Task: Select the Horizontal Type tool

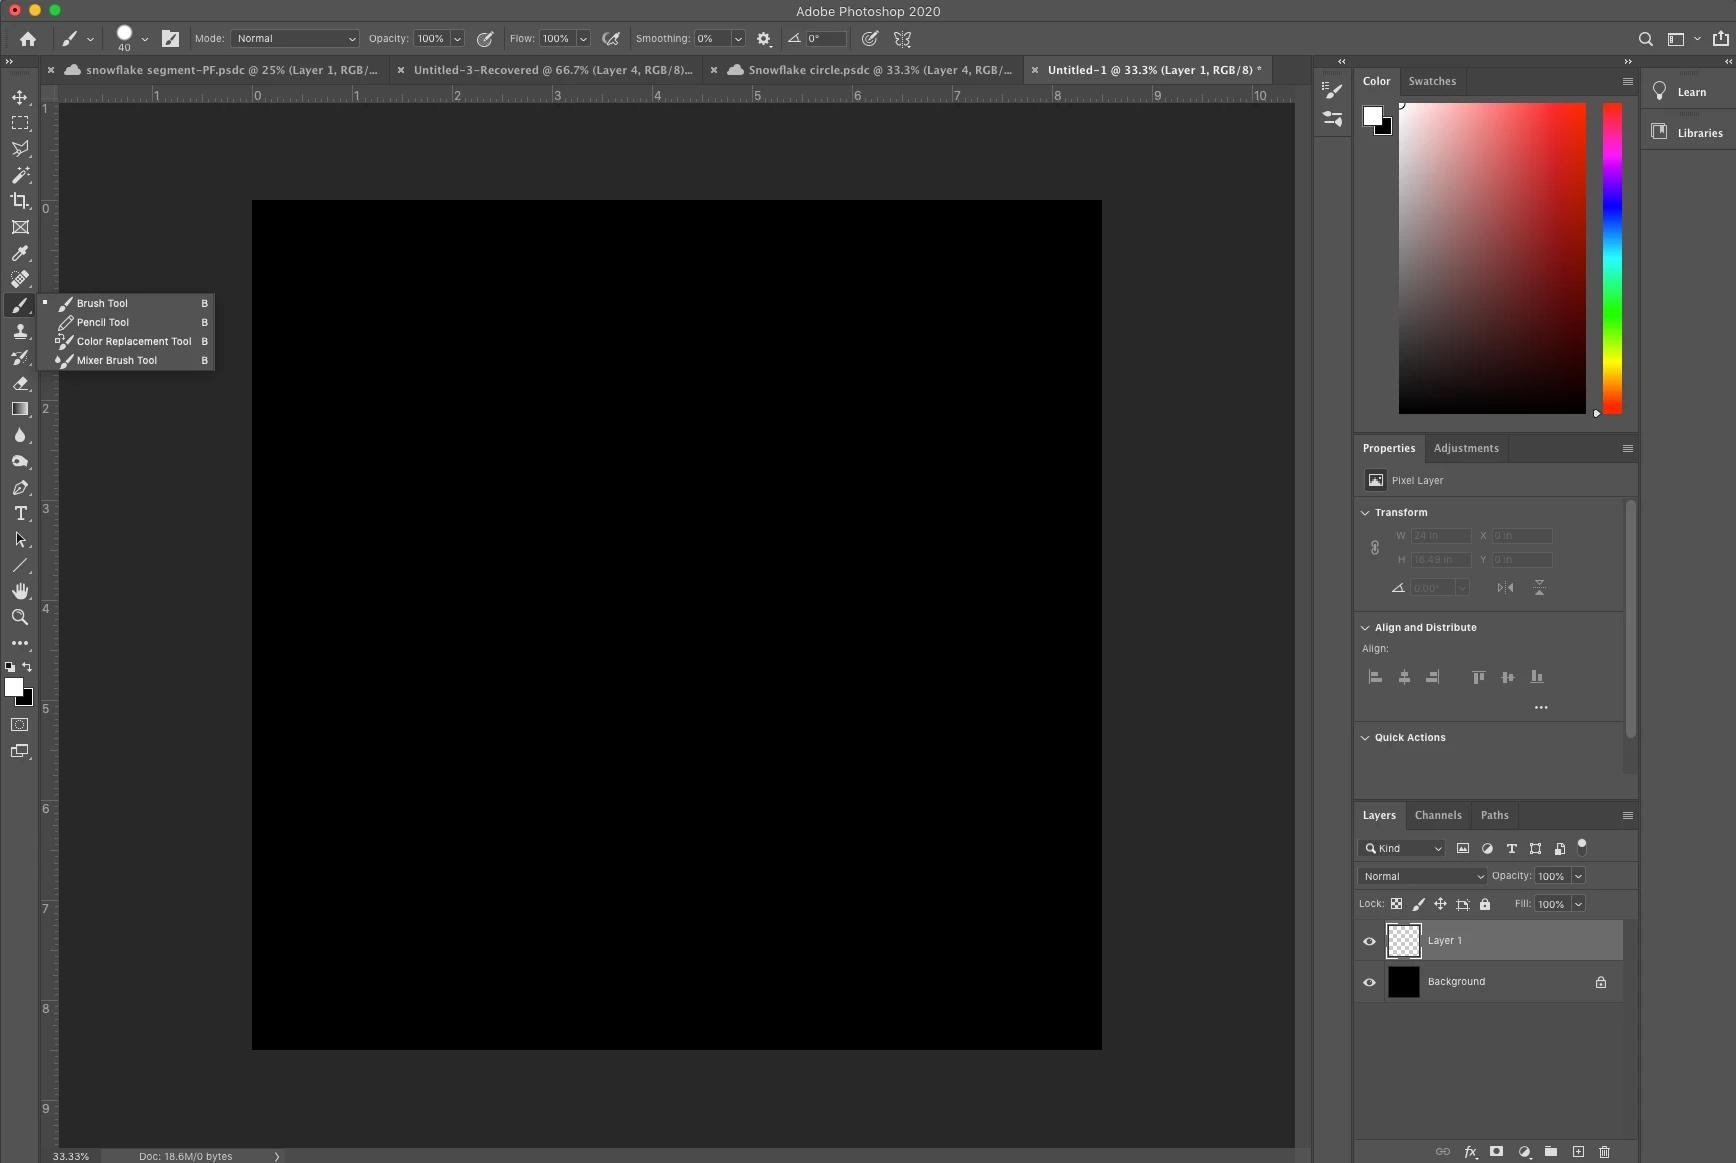Action: pyautogui.click(x=19, y=513)
